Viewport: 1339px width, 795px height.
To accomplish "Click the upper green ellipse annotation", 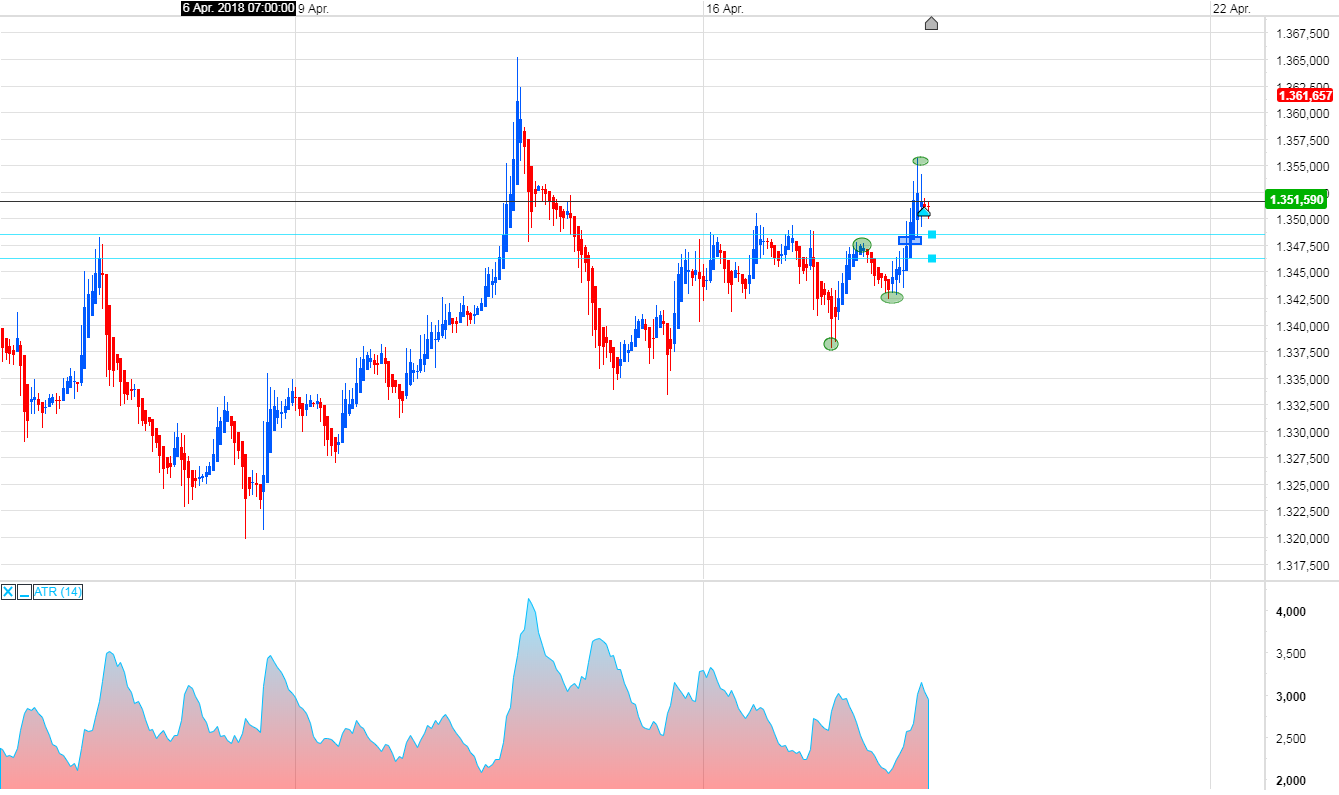I will point(920,160).
